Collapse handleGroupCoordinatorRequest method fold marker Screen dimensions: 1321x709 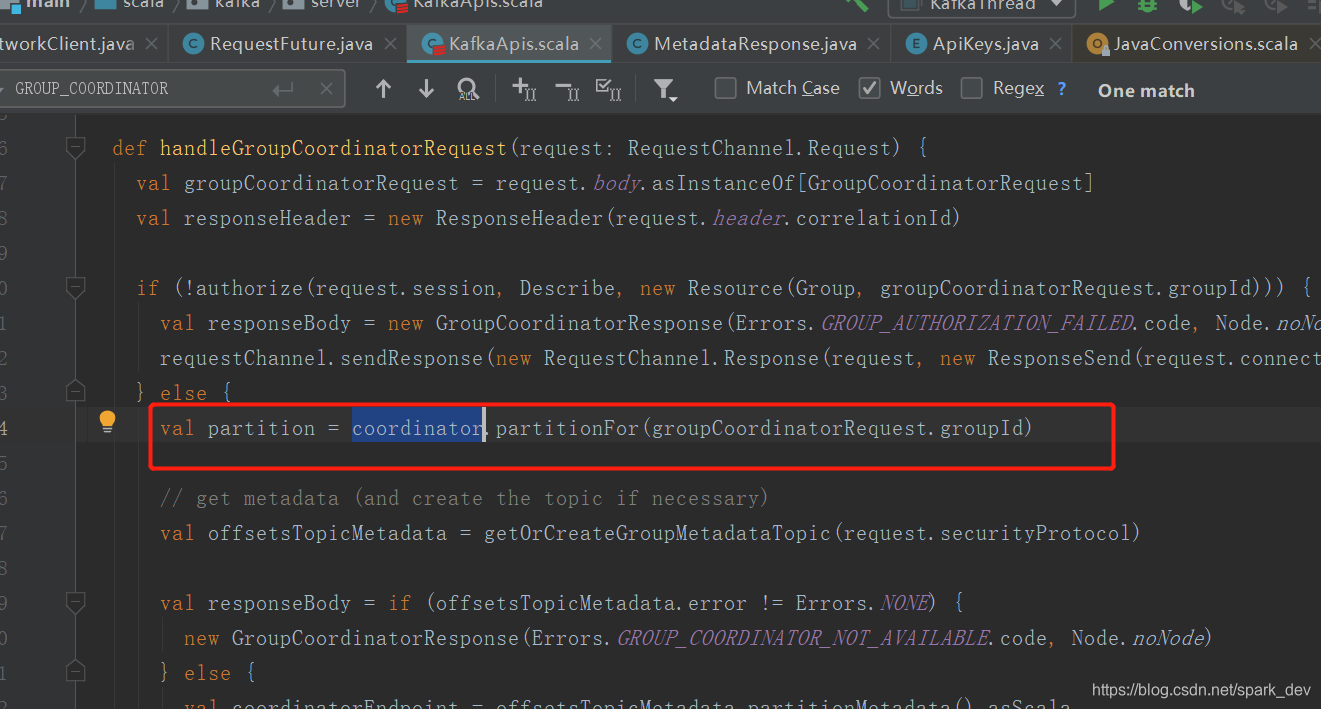tap(75, 148)
